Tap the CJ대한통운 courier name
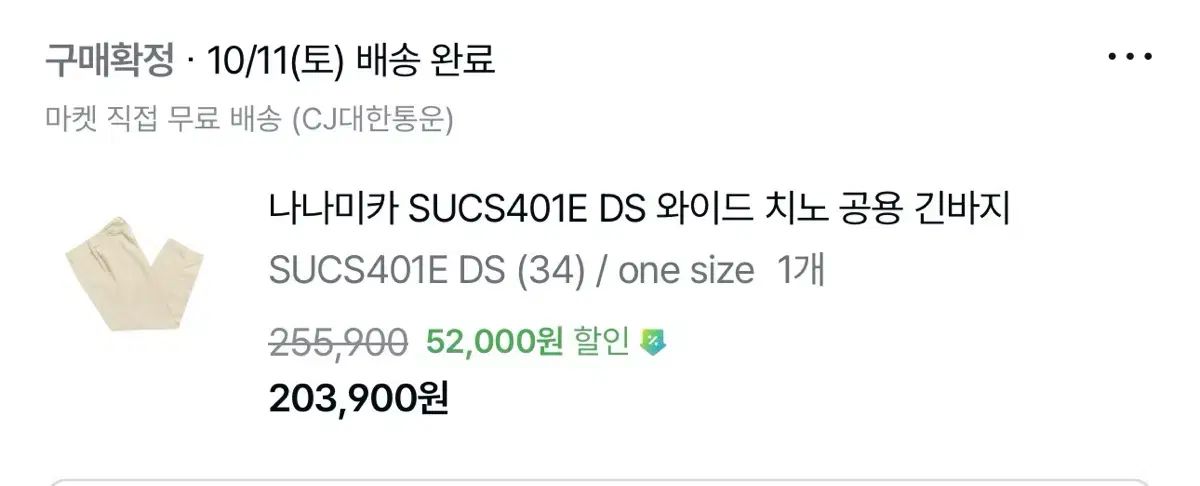This screenshot has width=1200, height=486. [x=372, y=121]
